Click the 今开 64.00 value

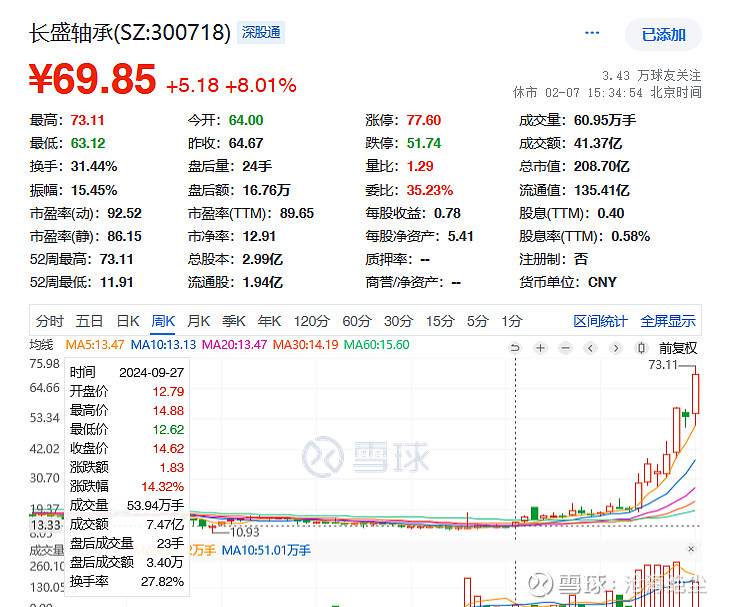246,120
